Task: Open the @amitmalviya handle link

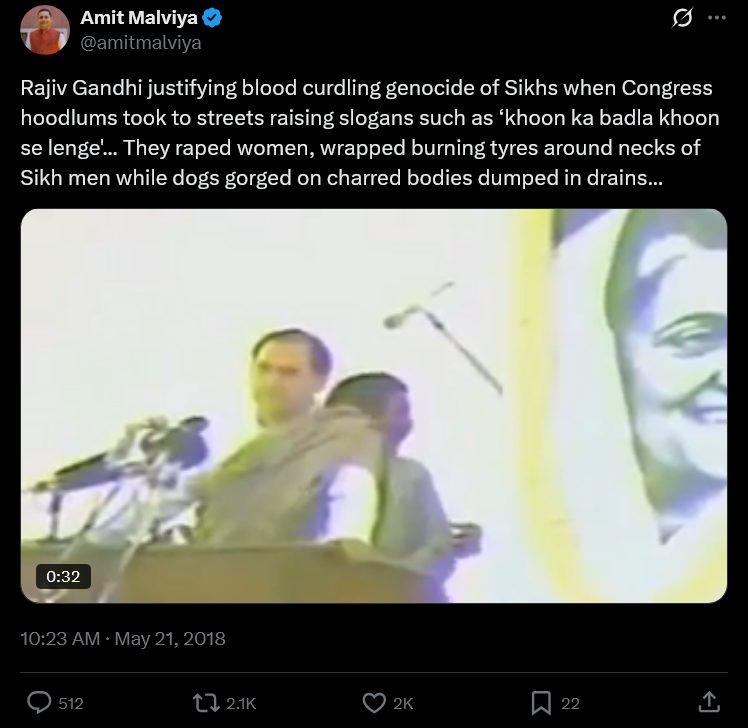Action: click(x=141, y=43)
